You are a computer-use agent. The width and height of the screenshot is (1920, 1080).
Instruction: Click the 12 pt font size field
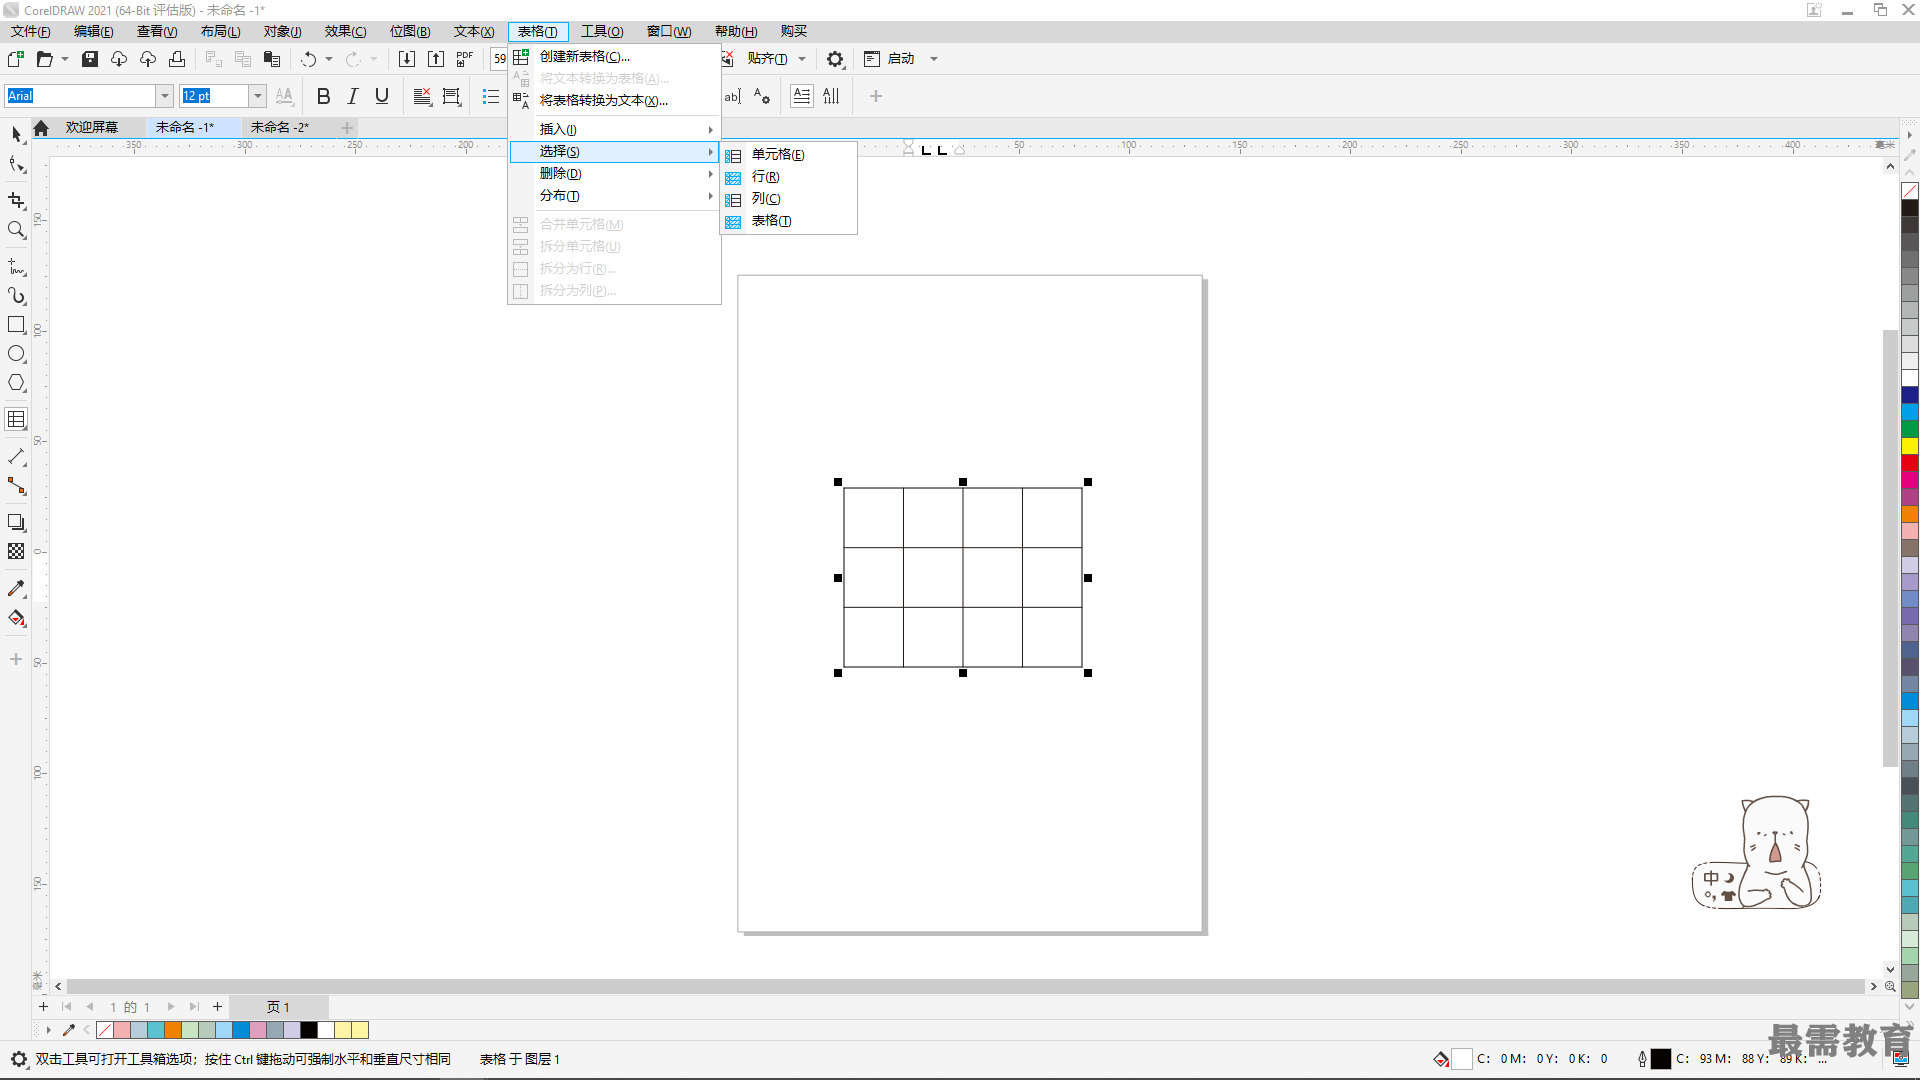coord(214,96)
